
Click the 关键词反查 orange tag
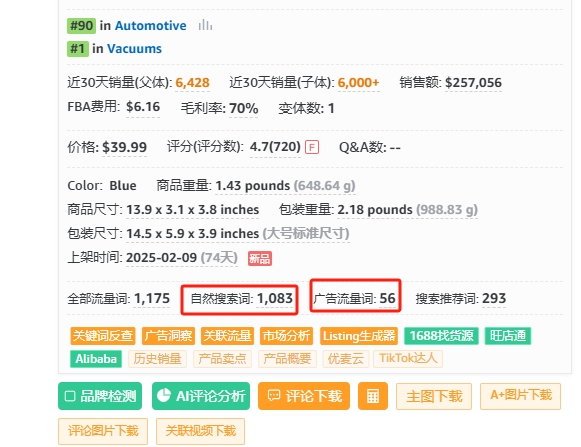pos(103,336)
